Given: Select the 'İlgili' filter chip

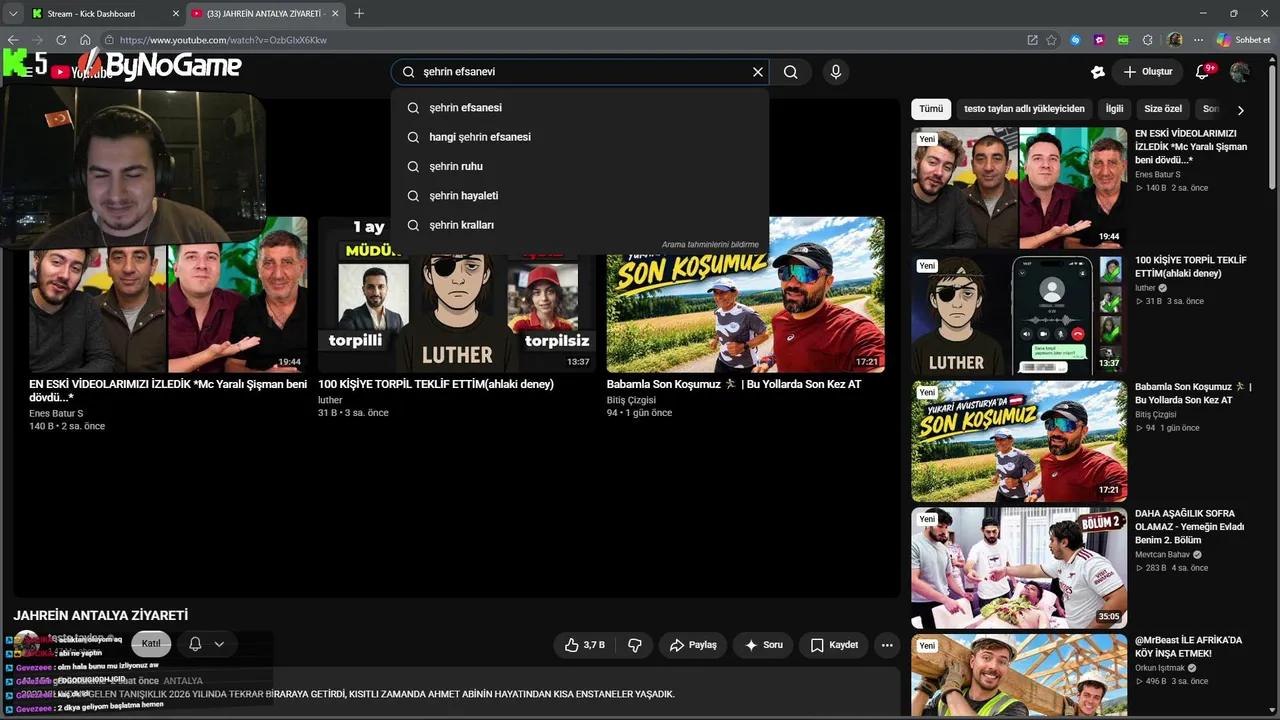Looking at the screenshot, I should click(1114, 109).
